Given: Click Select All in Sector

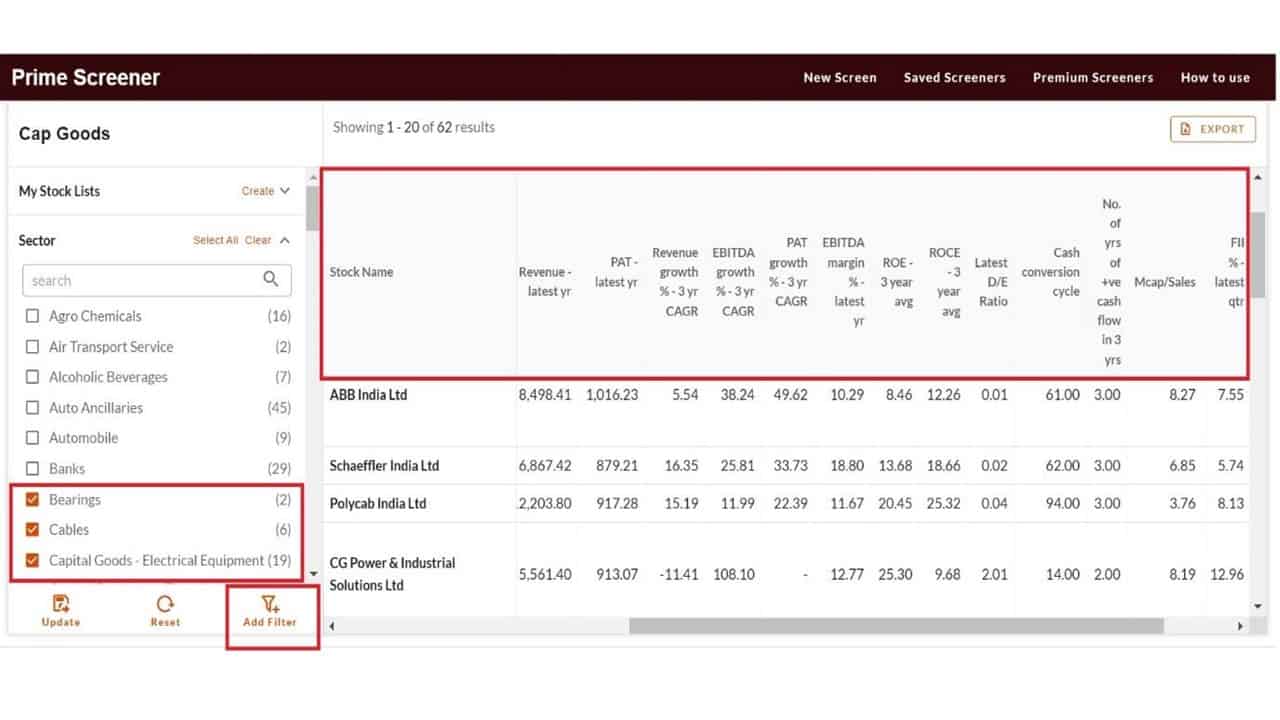Looking at the screenshot, I should (x=216, y=240).
